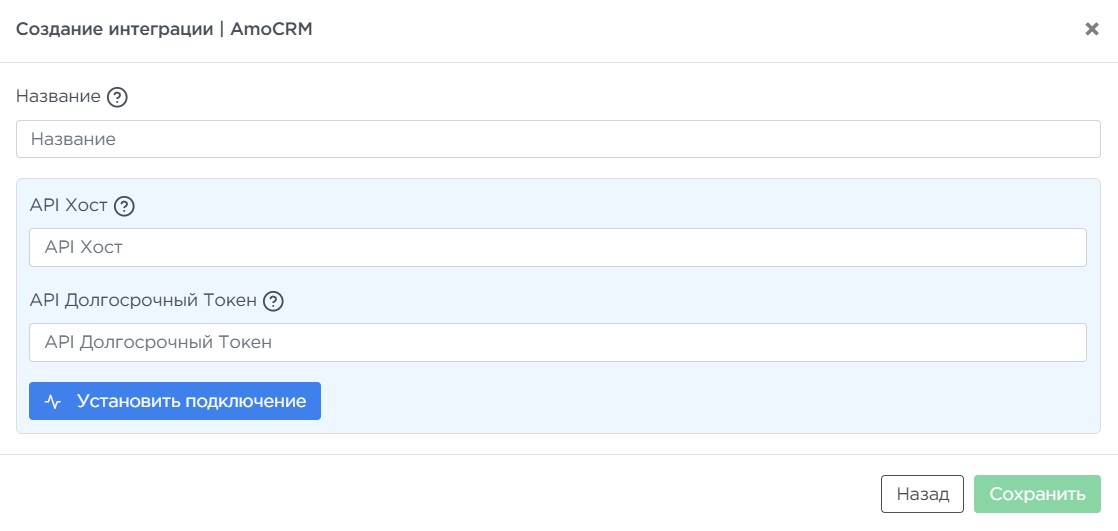Click the API Долгосрочный Токен placeholder text
The width and height of the screenshot is (1118, 531).
tap(158, 342)
